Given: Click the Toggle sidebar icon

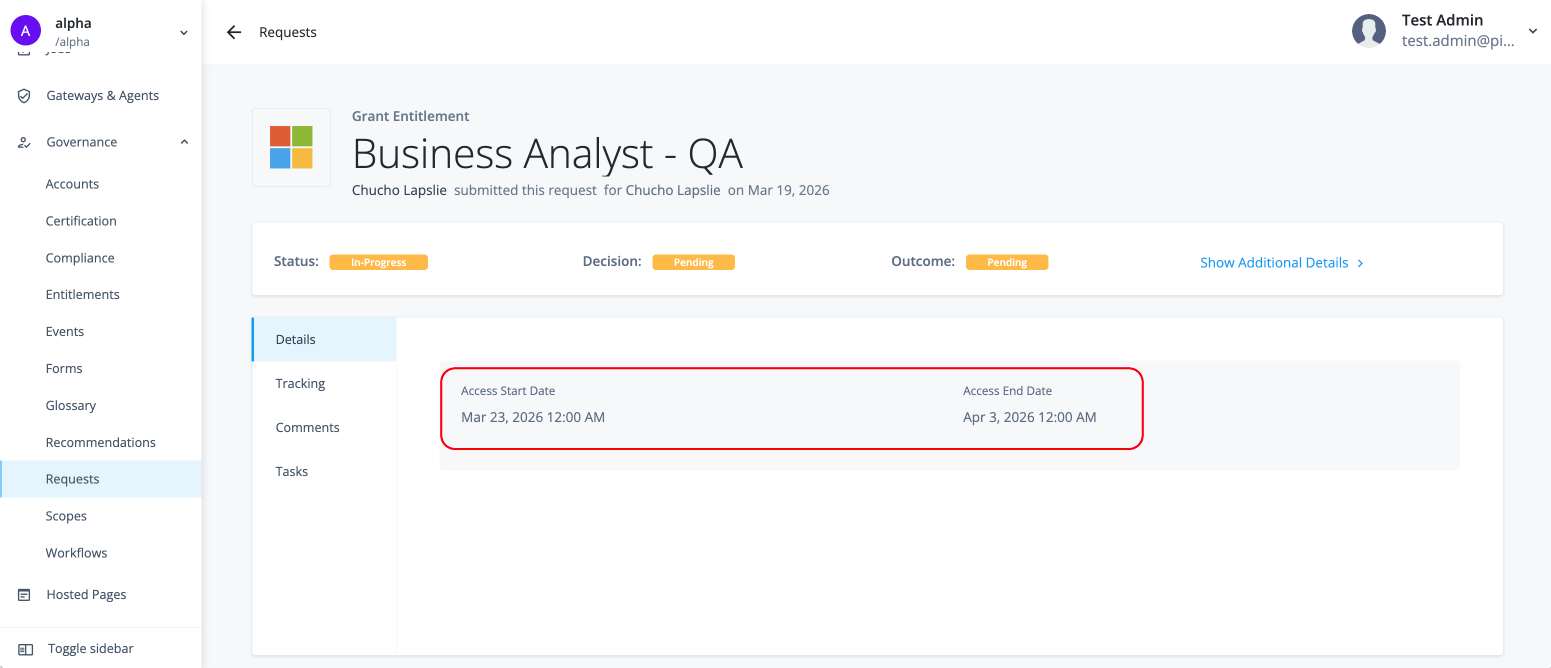Looking at the screenshot, I should click(x=26, y=649).
